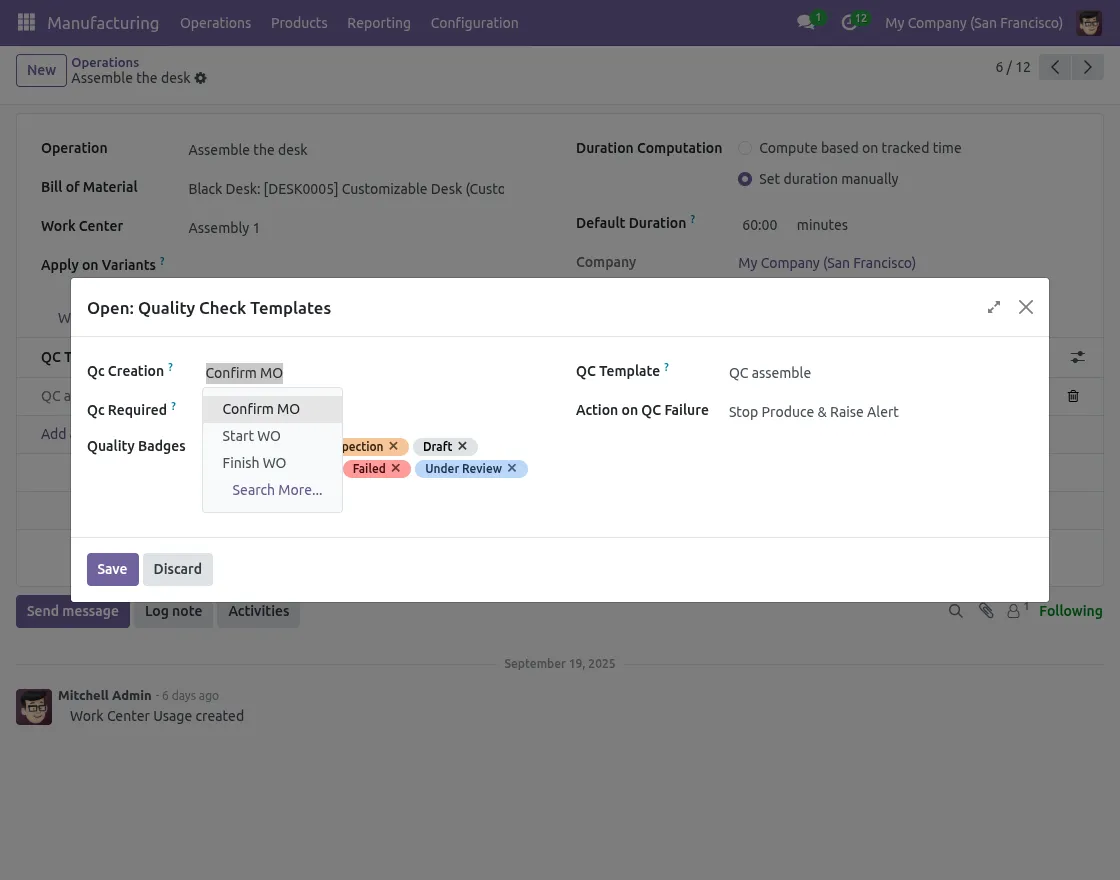Open the user avatar menu

point(1089,23)
